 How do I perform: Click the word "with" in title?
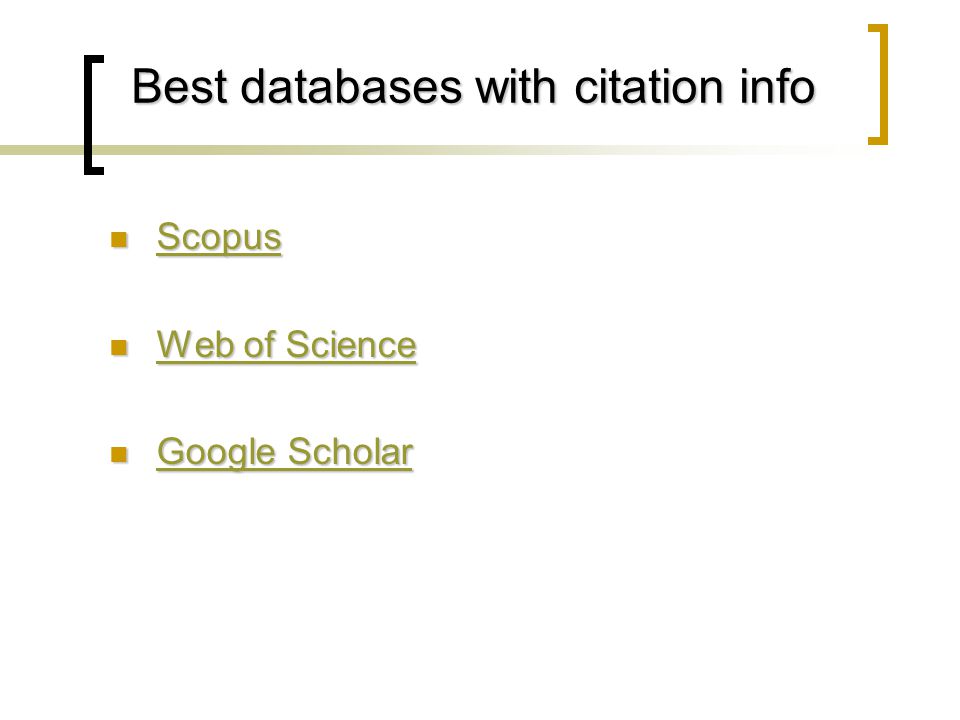[x=516, y=87]
